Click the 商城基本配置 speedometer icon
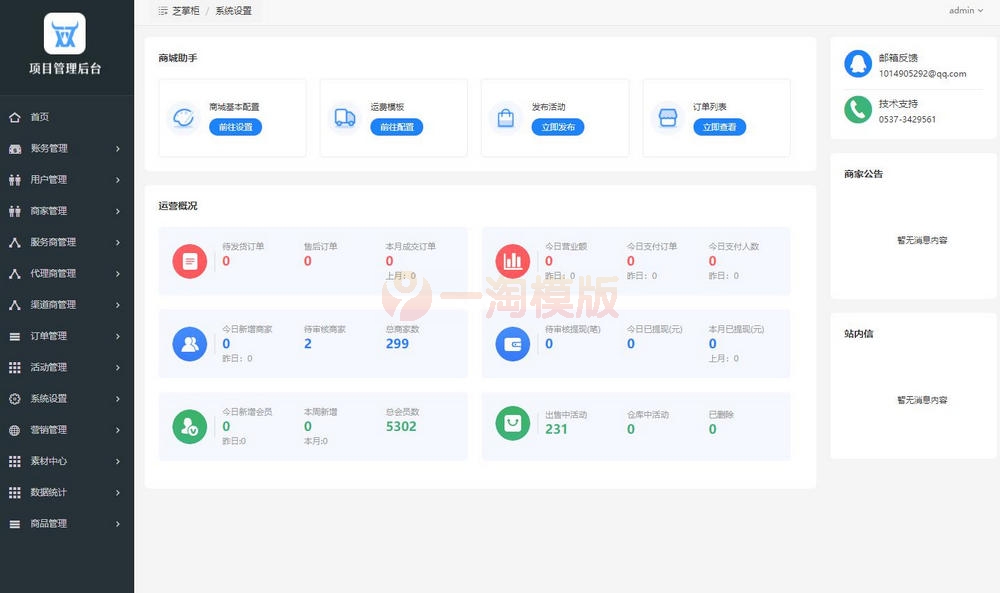The height and width of the screenshot is (593, 1000). 183,118
